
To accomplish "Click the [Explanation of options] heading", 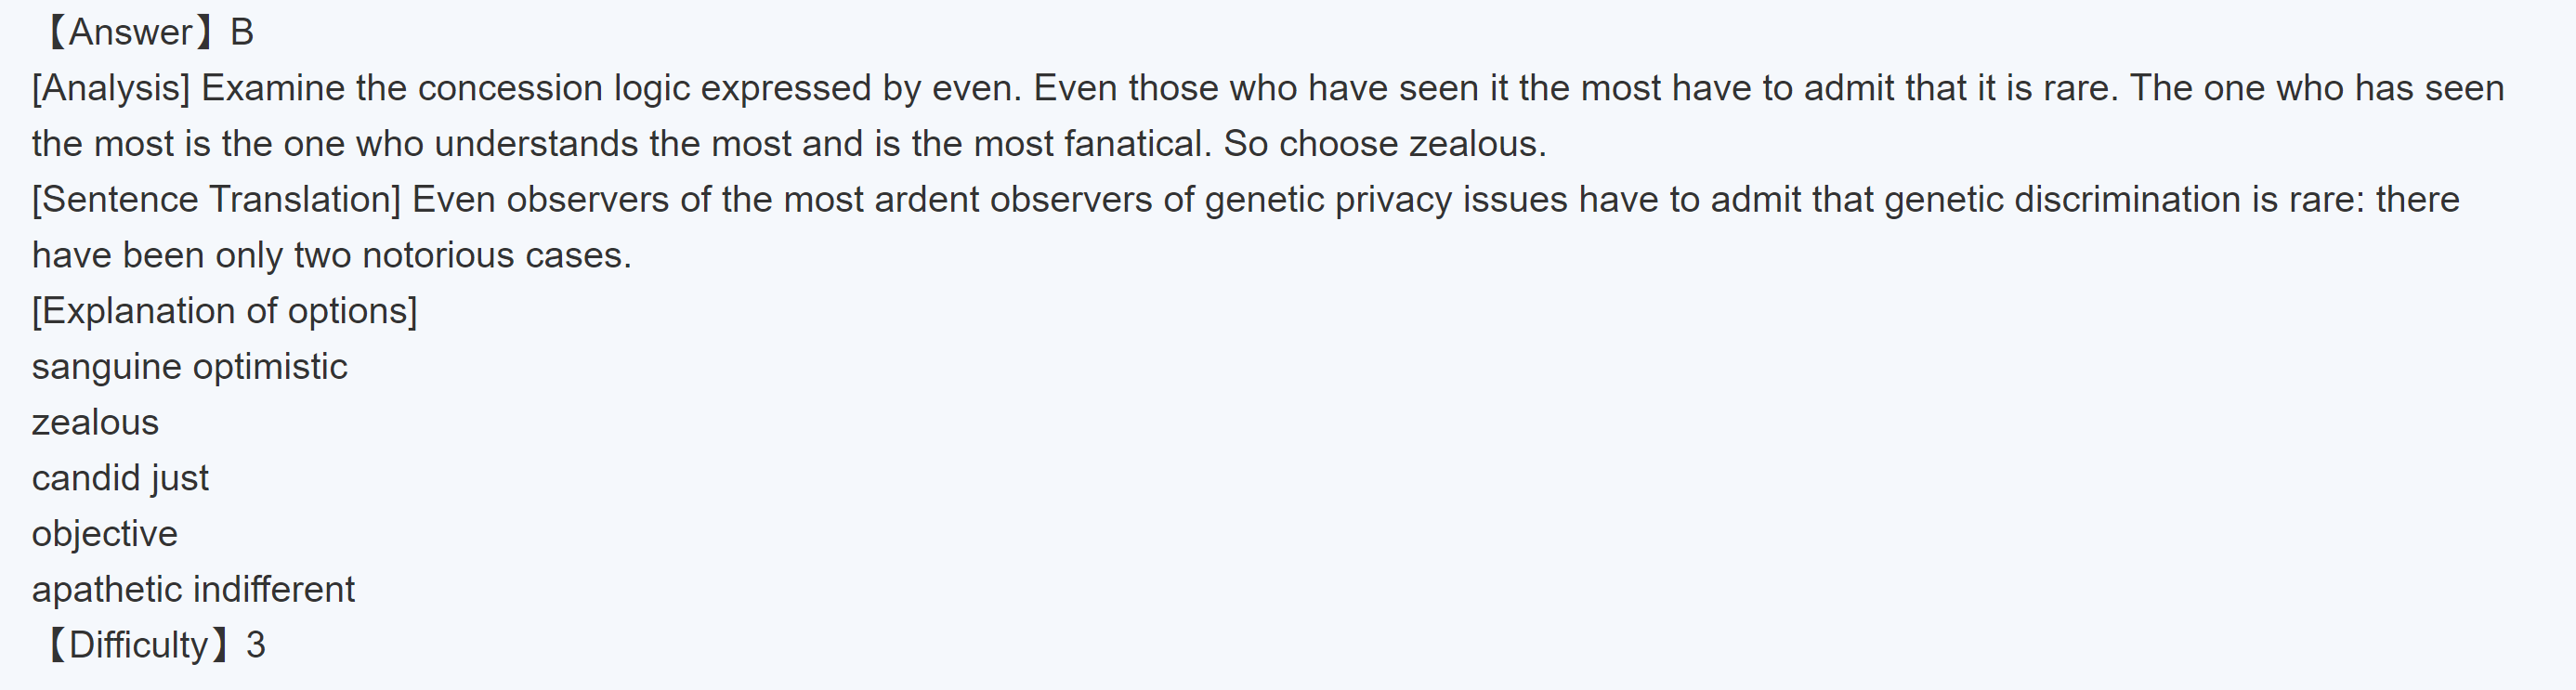I will point(224,311).
